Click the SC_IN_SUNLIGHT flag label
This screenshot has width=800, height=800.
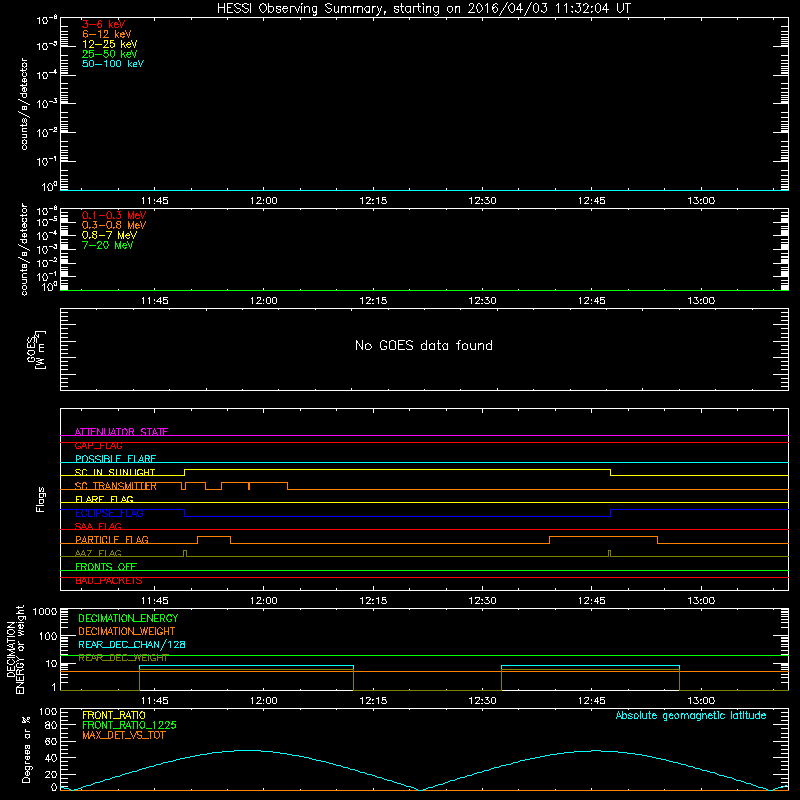115,472
